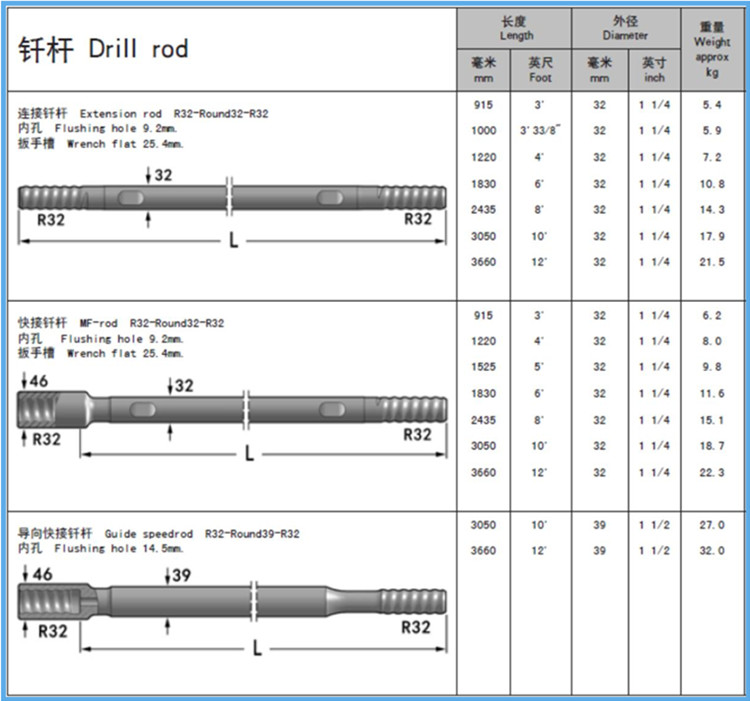
Task: Click '3660' length in the 21.5 kg row
Action: tap(484, 262)
